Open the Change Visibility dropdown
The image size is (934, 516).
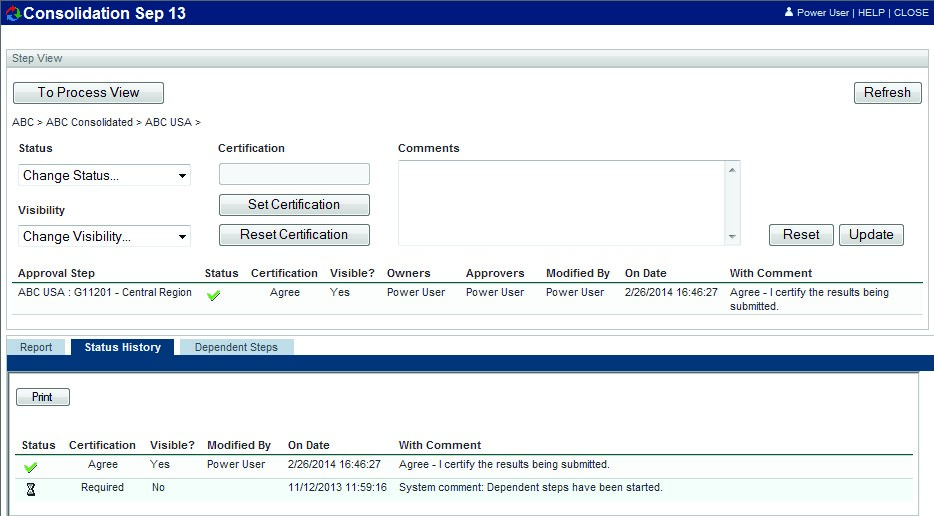click(104, 237)
